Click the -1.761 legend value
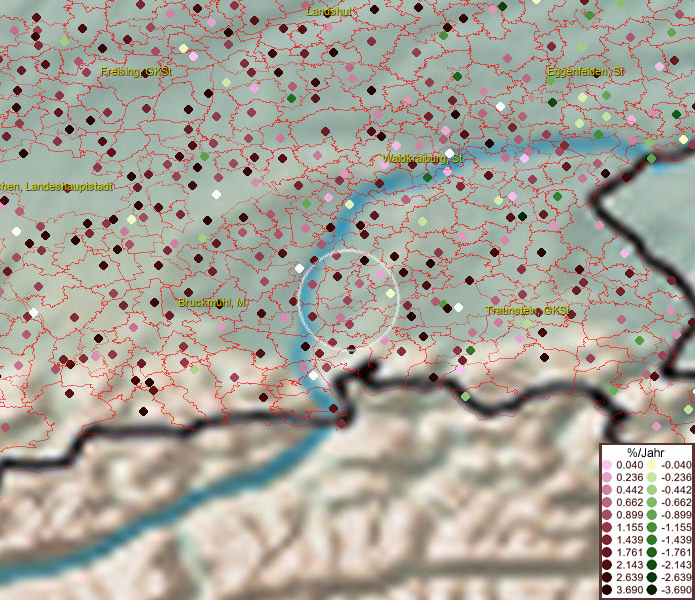 676,552
